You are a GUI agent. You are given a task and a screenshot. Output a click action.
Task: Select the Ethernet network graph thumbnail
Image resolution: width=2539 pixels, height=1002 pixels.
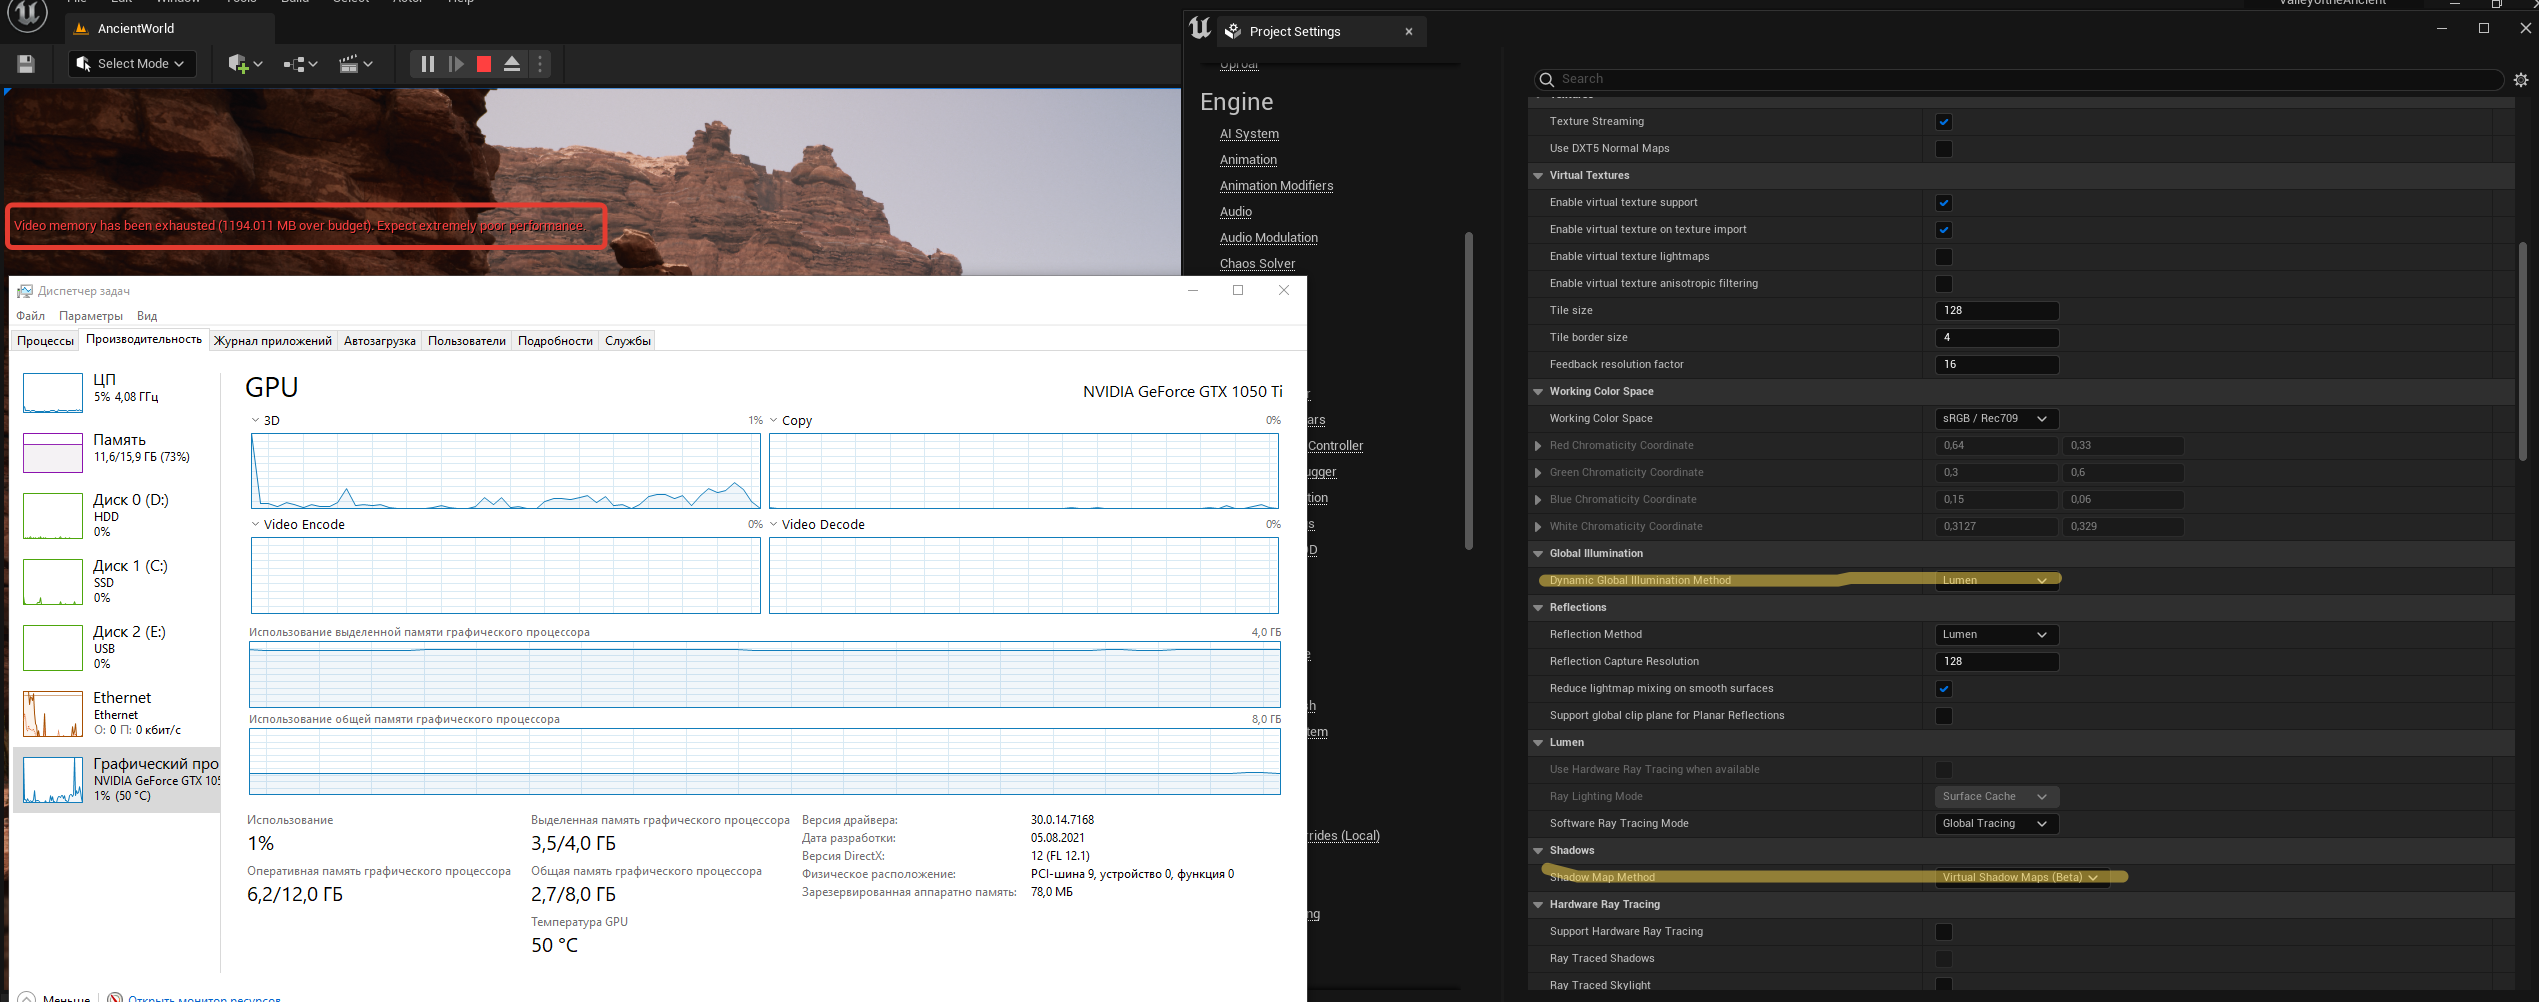pos(53,714)
